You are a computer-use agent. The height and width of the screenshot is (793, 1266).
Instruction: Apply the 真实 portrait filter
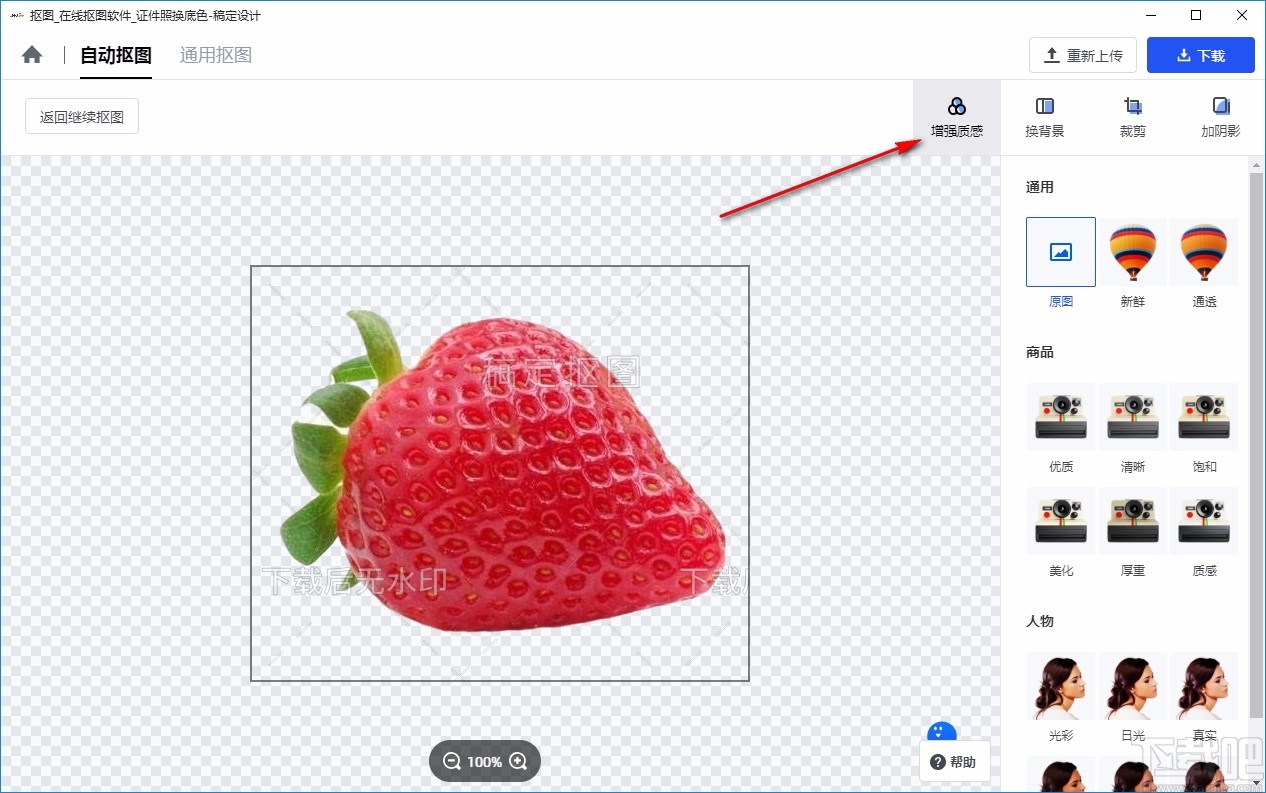pyautogui.click(x=1204, y=686)
